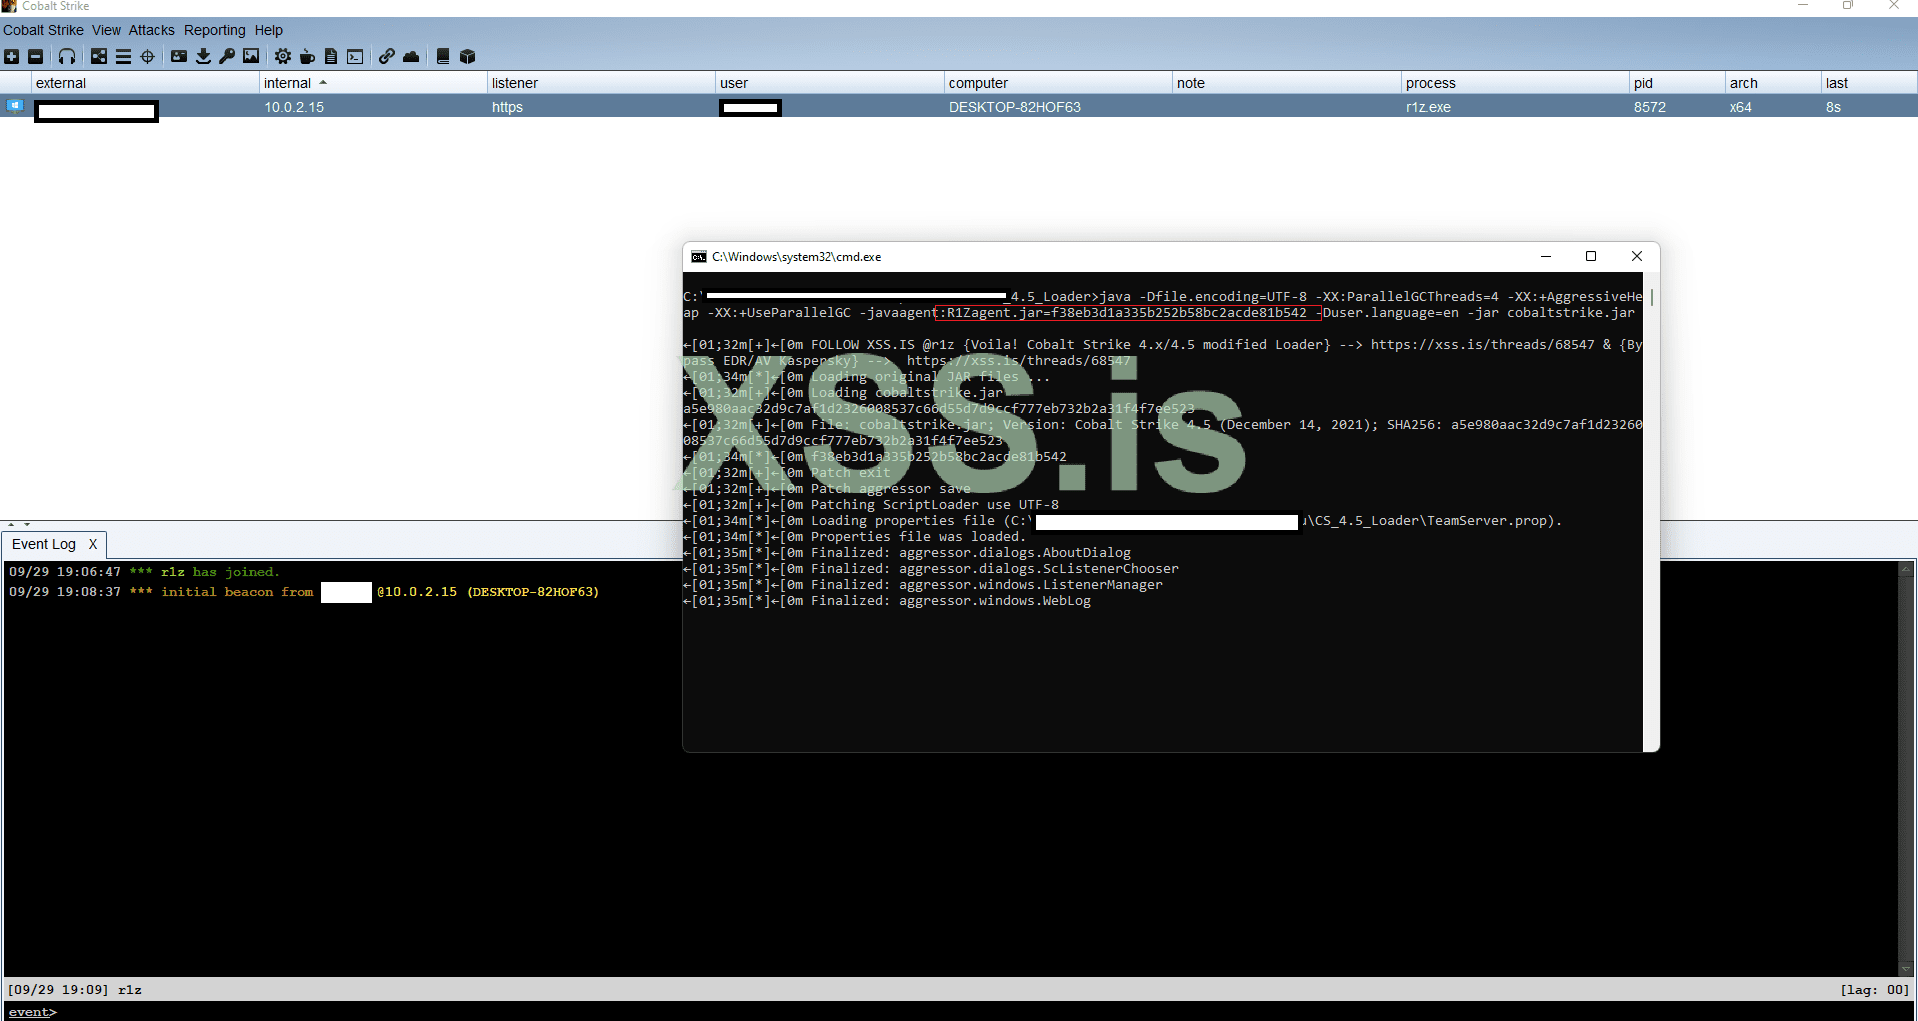Collapse the top pane with the up arrow

(x=11, y=524)
